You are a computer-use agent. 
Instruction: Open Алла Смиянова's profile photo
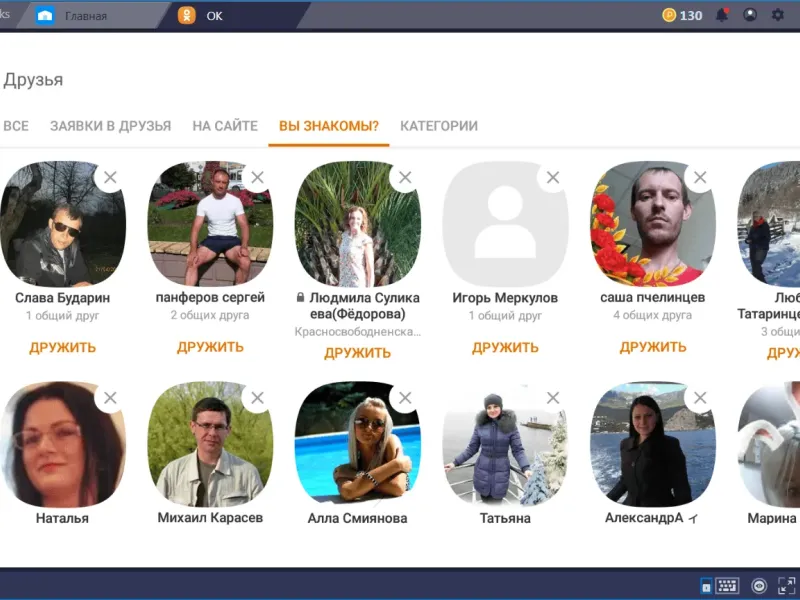358,444
